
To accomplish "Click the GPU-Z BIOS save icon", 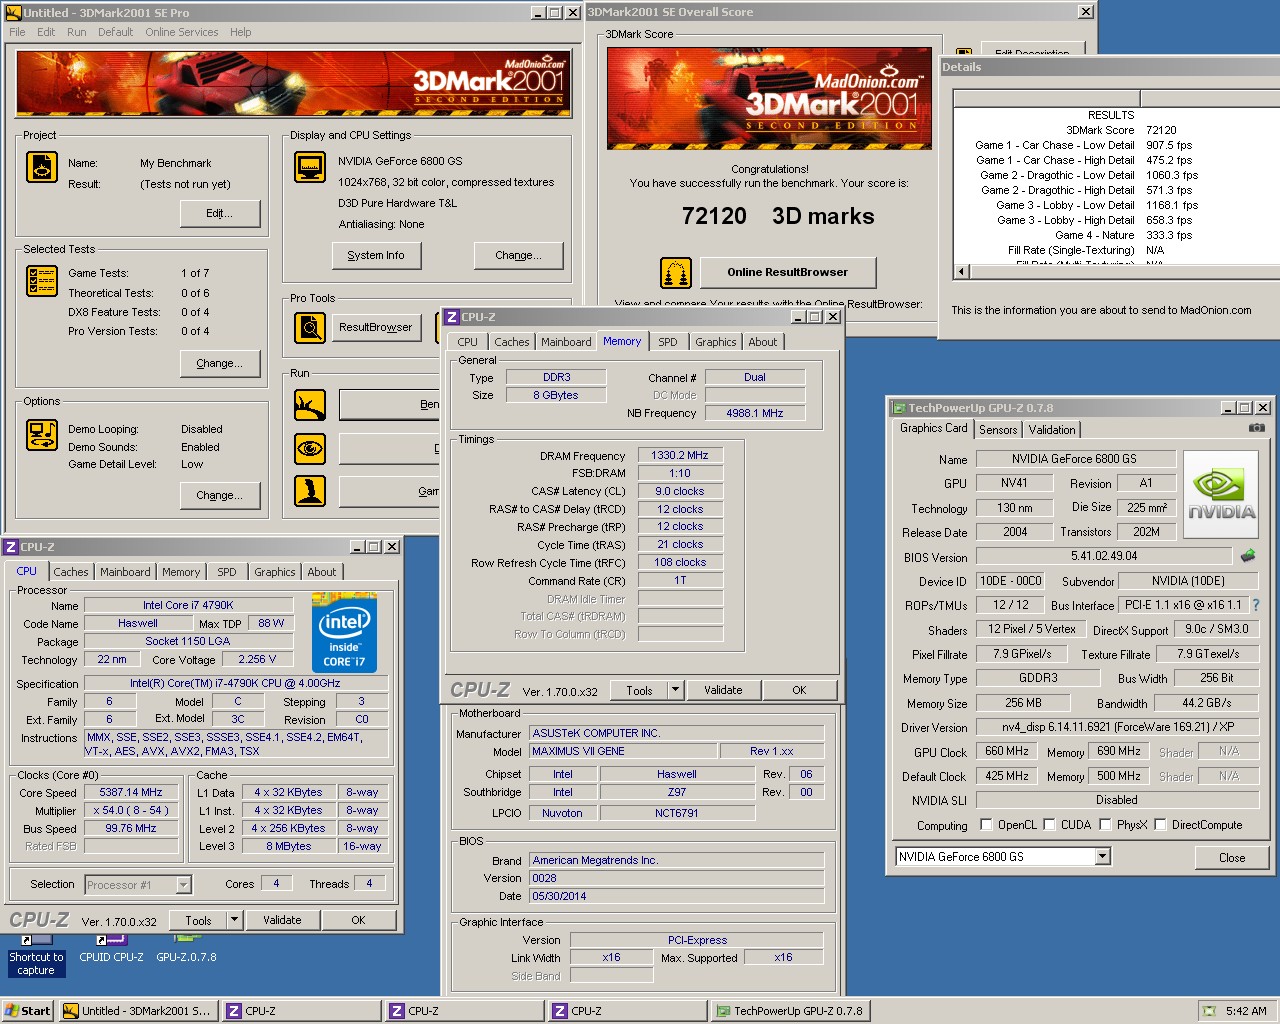I will tap(1248, 556).
